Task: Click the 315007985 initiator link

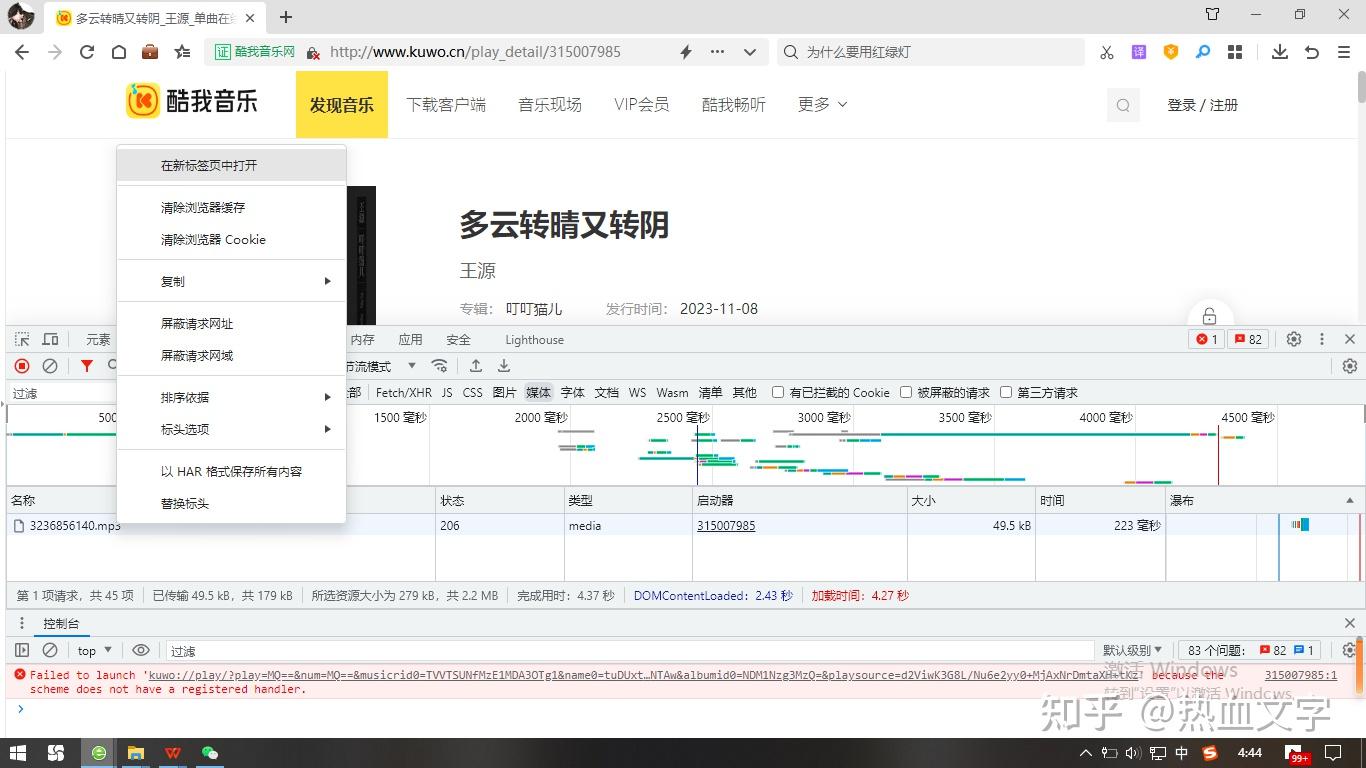Action: click(726, 525)
